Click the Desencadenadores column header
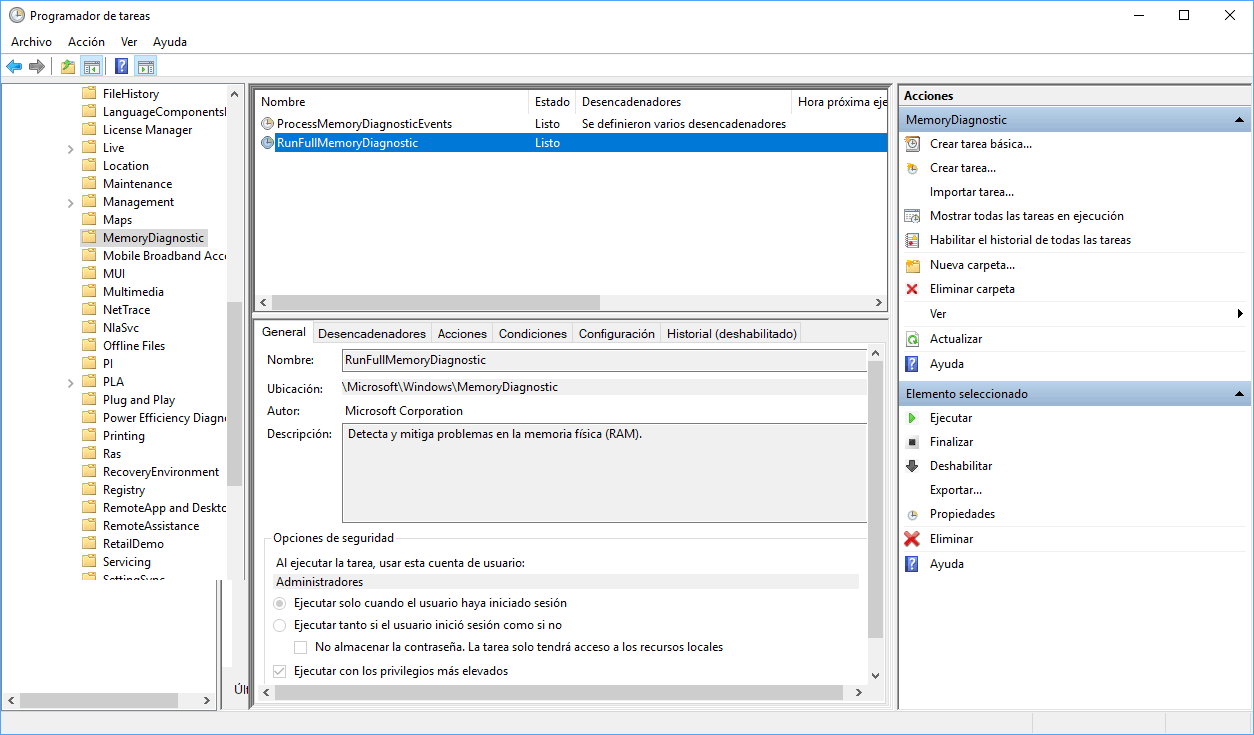1254x735 pixels. click(684, 102)
